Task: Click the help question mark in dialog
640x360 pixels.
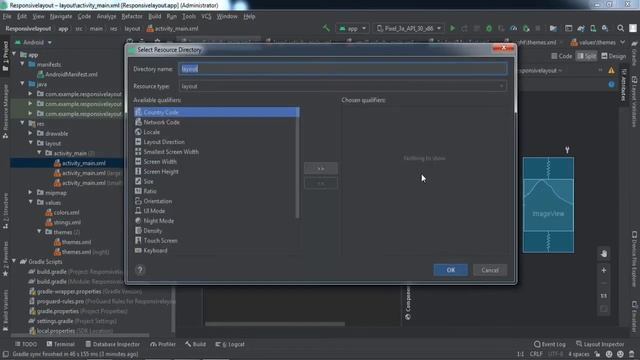Action: pyautogui.click(x=140, y=270)
